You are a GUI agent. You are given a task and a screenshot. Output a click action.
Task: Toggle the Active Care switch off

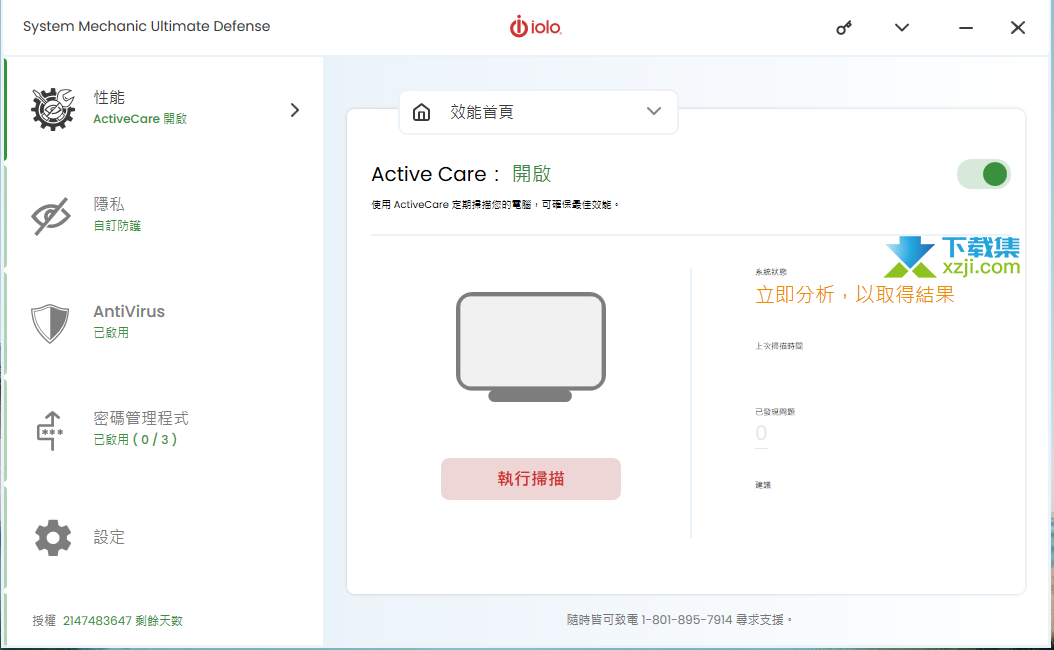point(983,174)
